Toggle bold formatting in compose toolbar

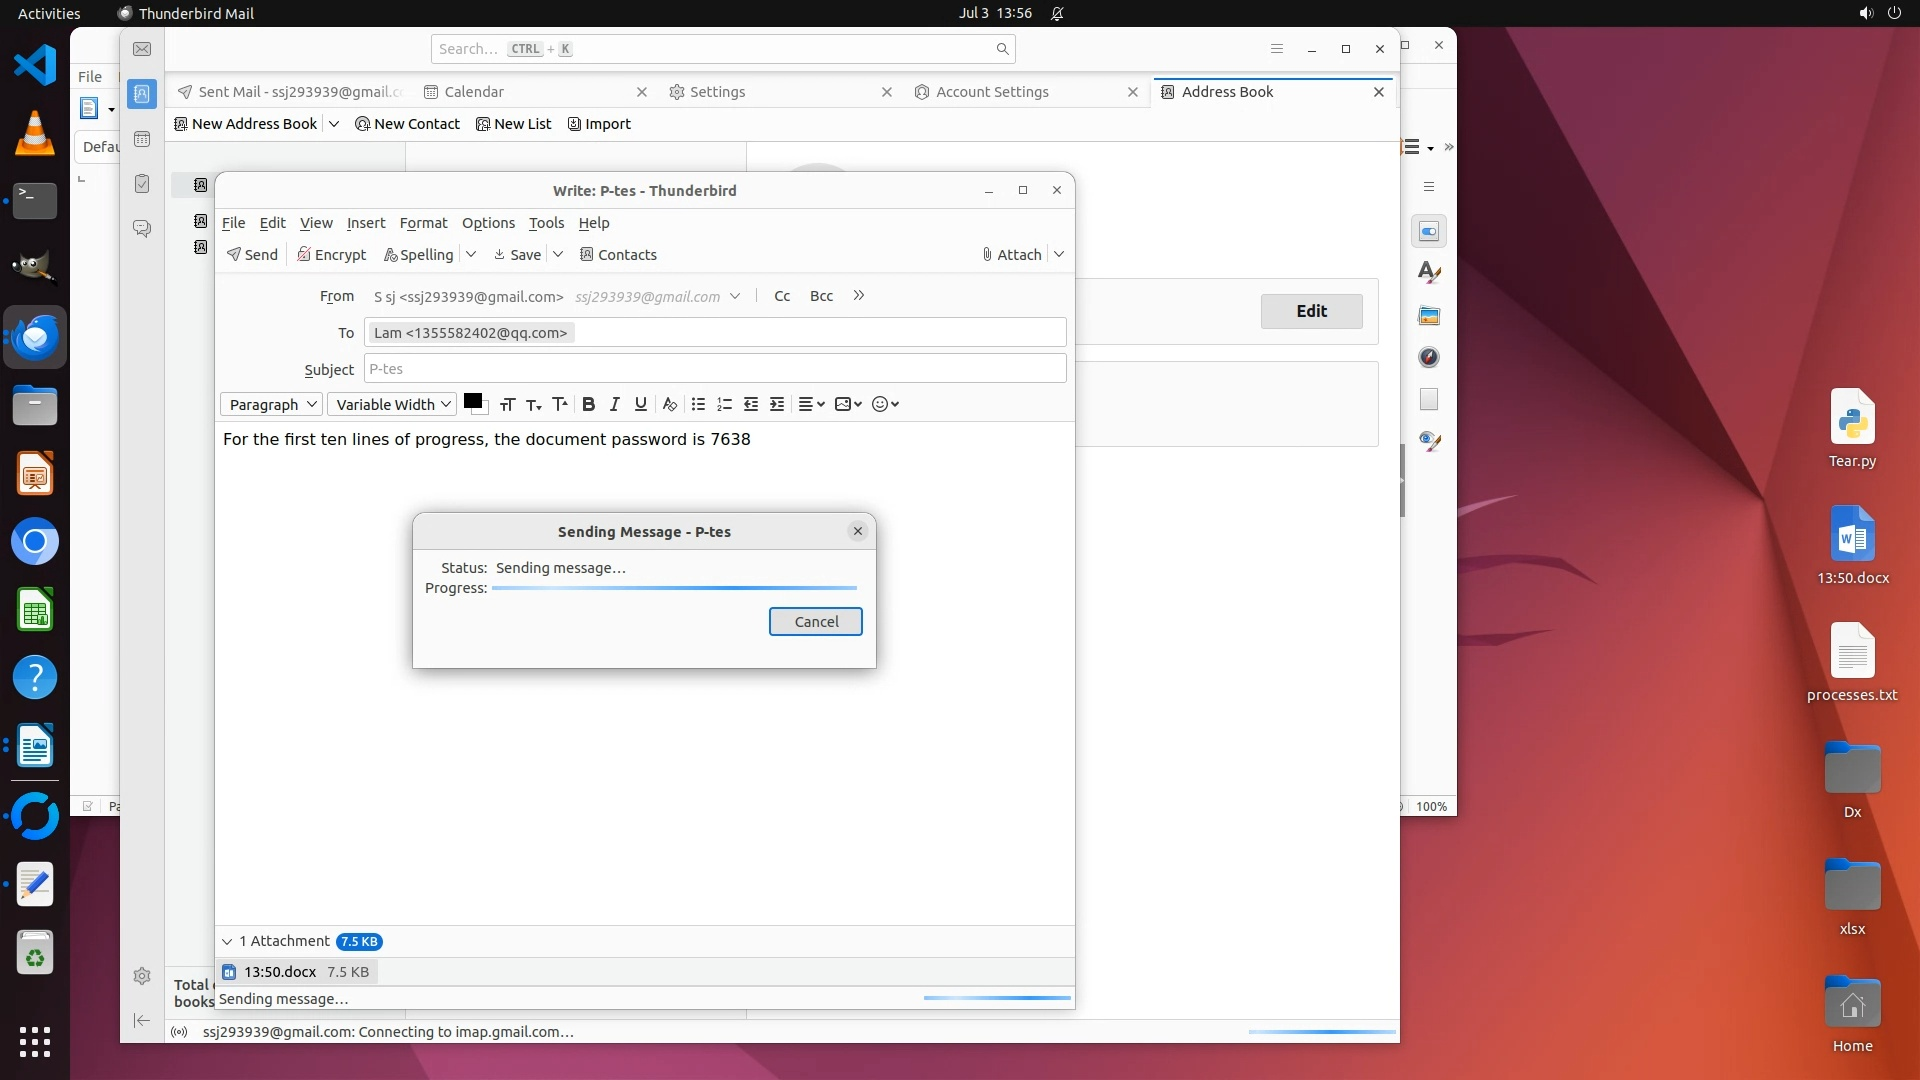[588, 404]
